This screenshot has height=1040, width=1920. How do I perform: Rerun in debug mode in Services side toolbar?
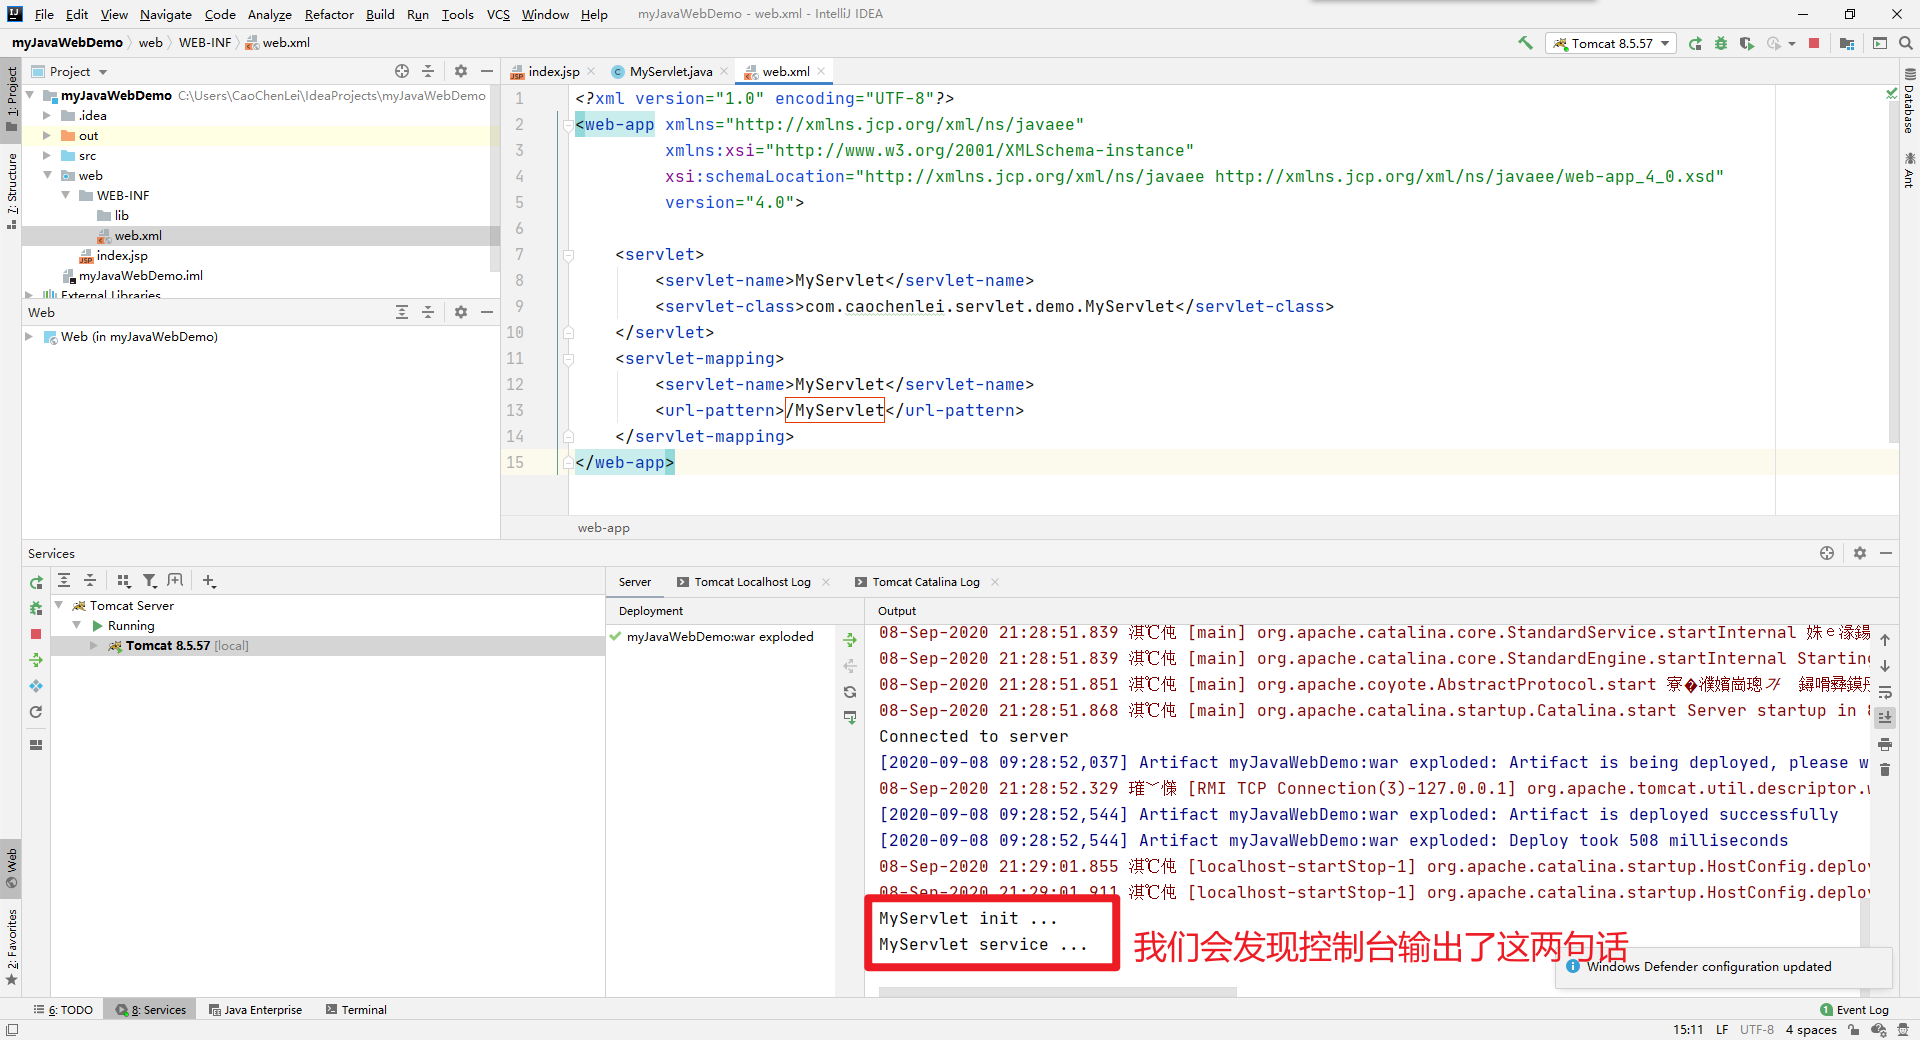pyautogui.click(x=36, y=608)
